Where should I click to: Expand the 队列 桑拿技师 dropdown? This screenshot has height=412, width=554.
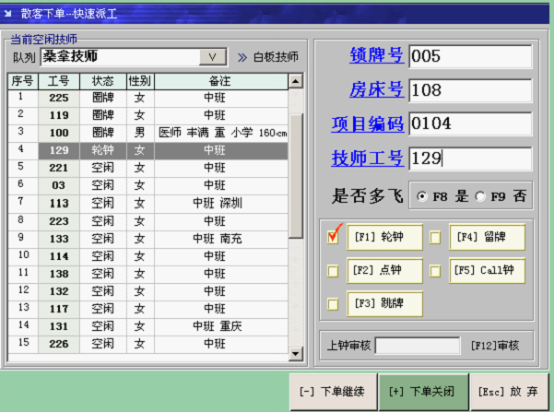click(213, 57)
